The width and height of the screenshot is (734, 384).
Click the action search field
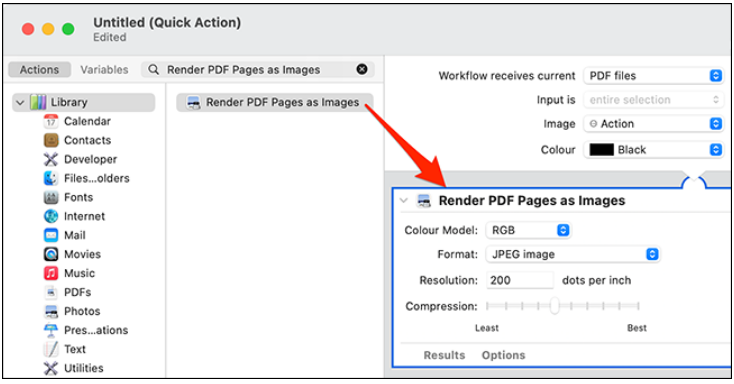click(x=258, y=69)
